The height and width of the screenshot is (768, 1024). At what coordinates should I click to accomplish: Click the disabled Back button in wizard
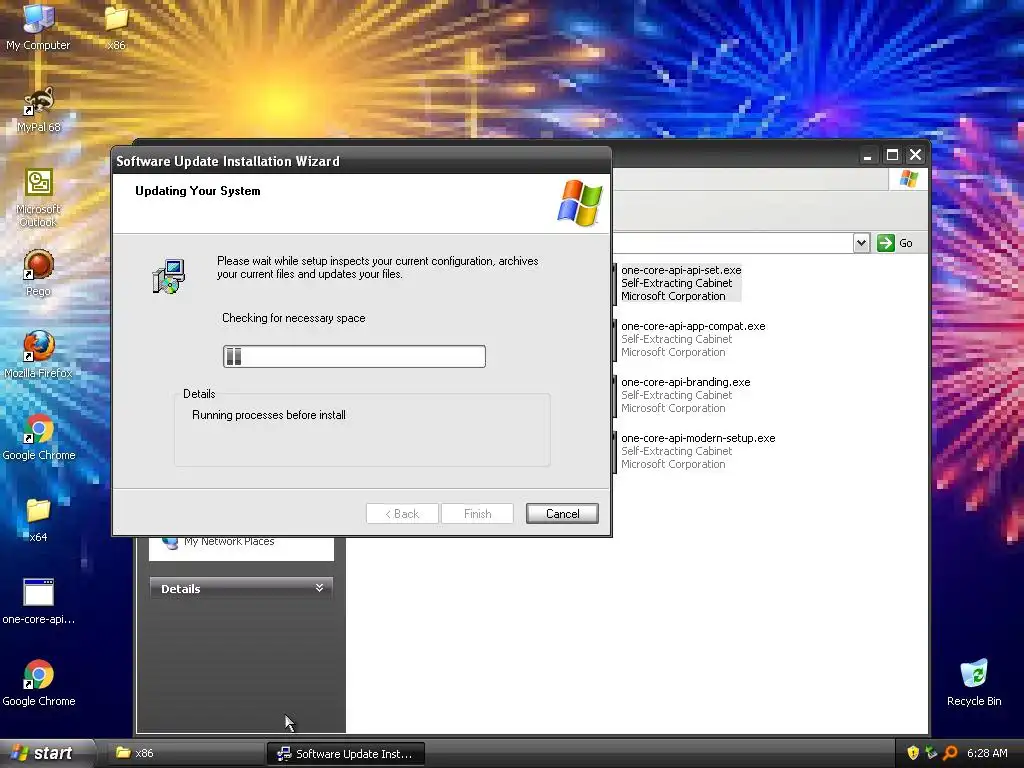[x=402, y=513]
